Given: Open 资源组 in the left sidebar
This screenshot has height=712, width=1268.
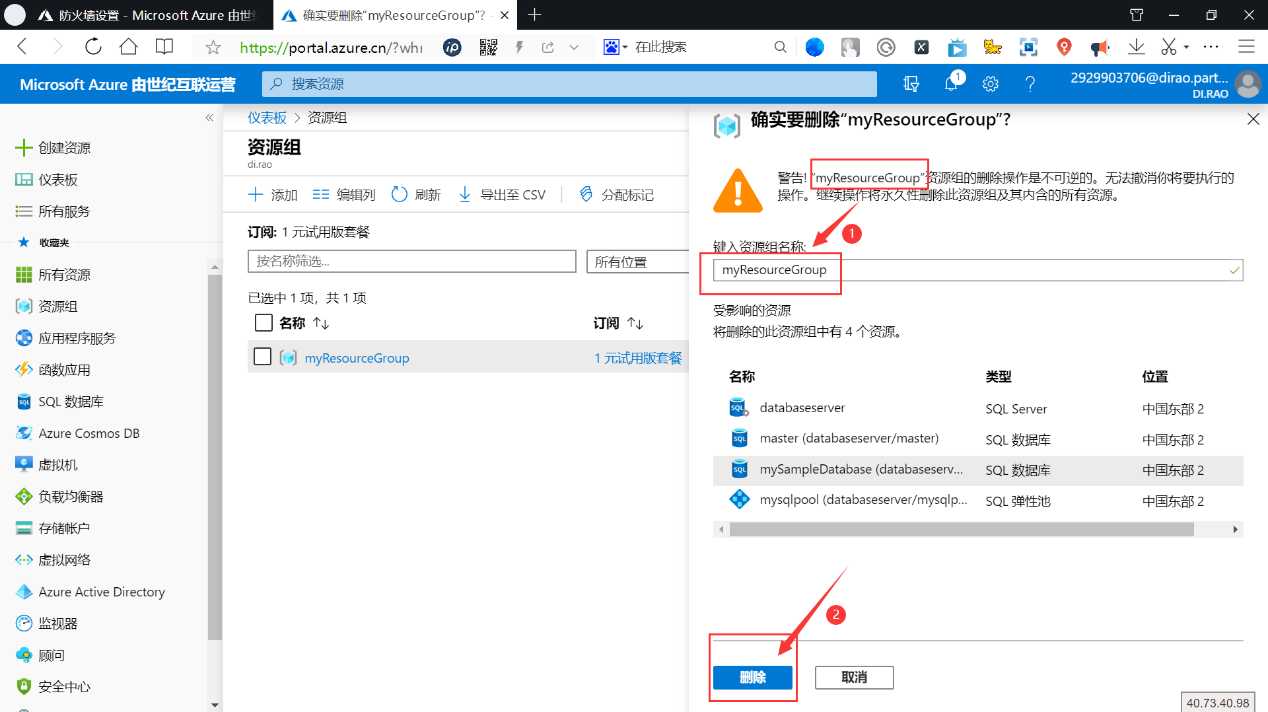Looking at the screenshot, I should pos(58,307).
